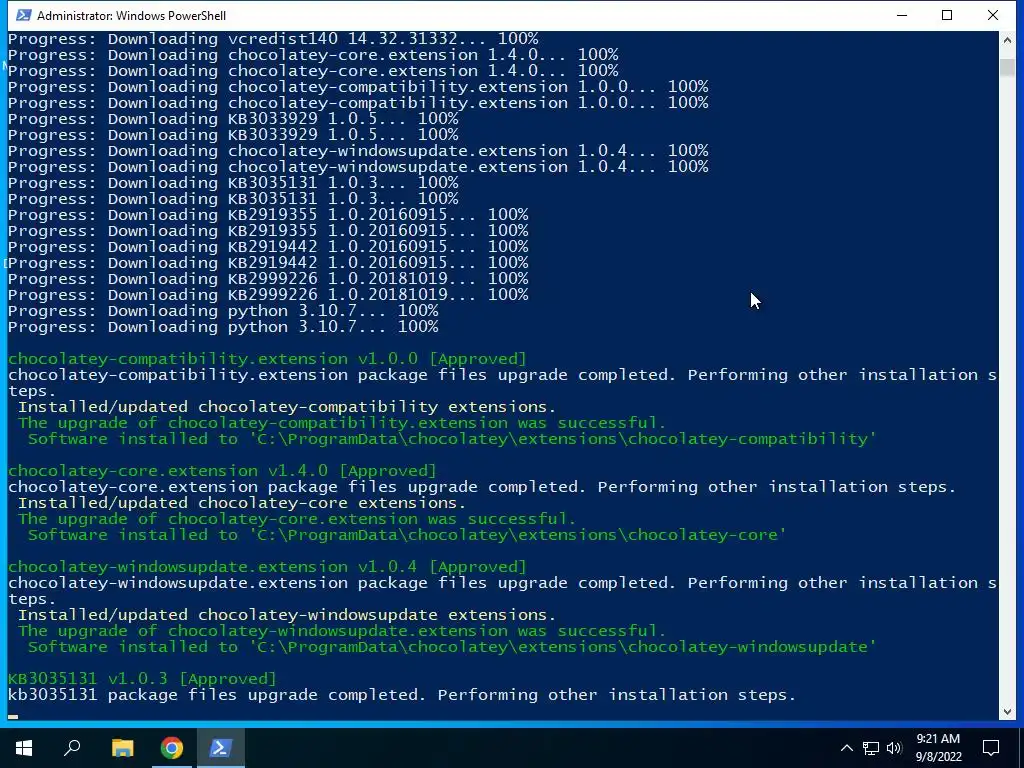Click the vertical scrollbar thumb
Screen dimensions: 1024x768
click(x=1007, y=67)
